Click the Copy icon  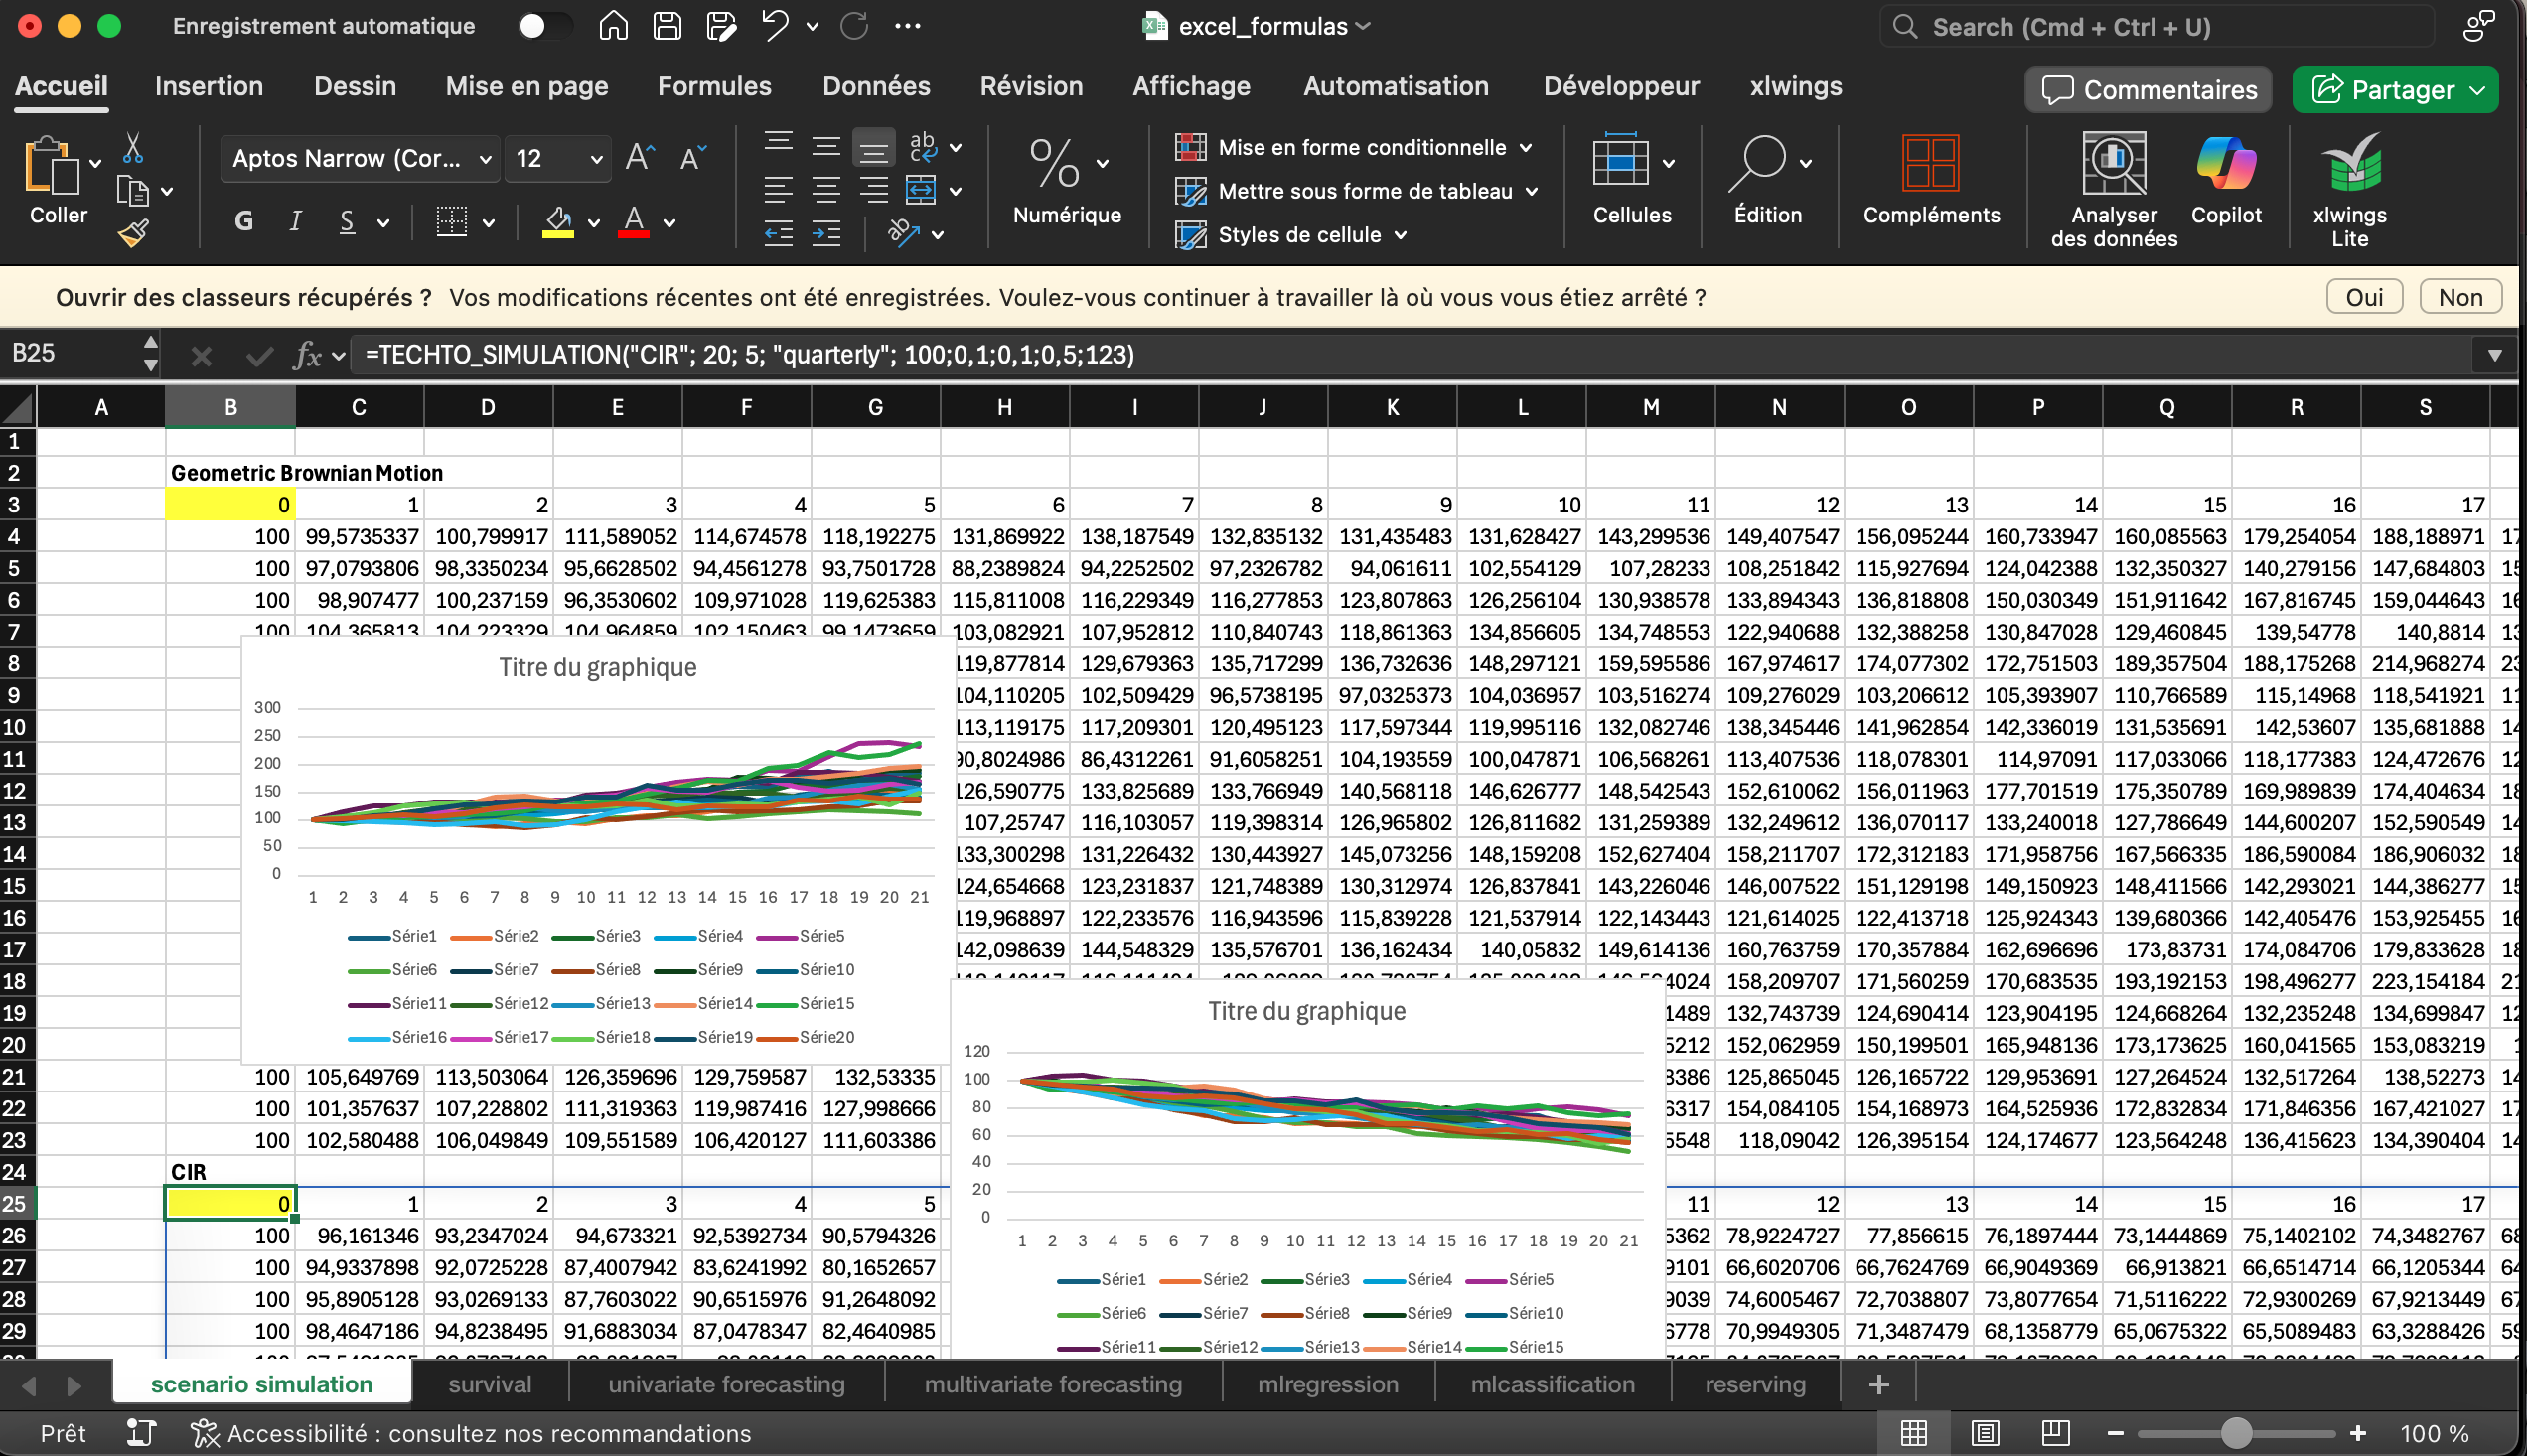[x=132, y=190]
